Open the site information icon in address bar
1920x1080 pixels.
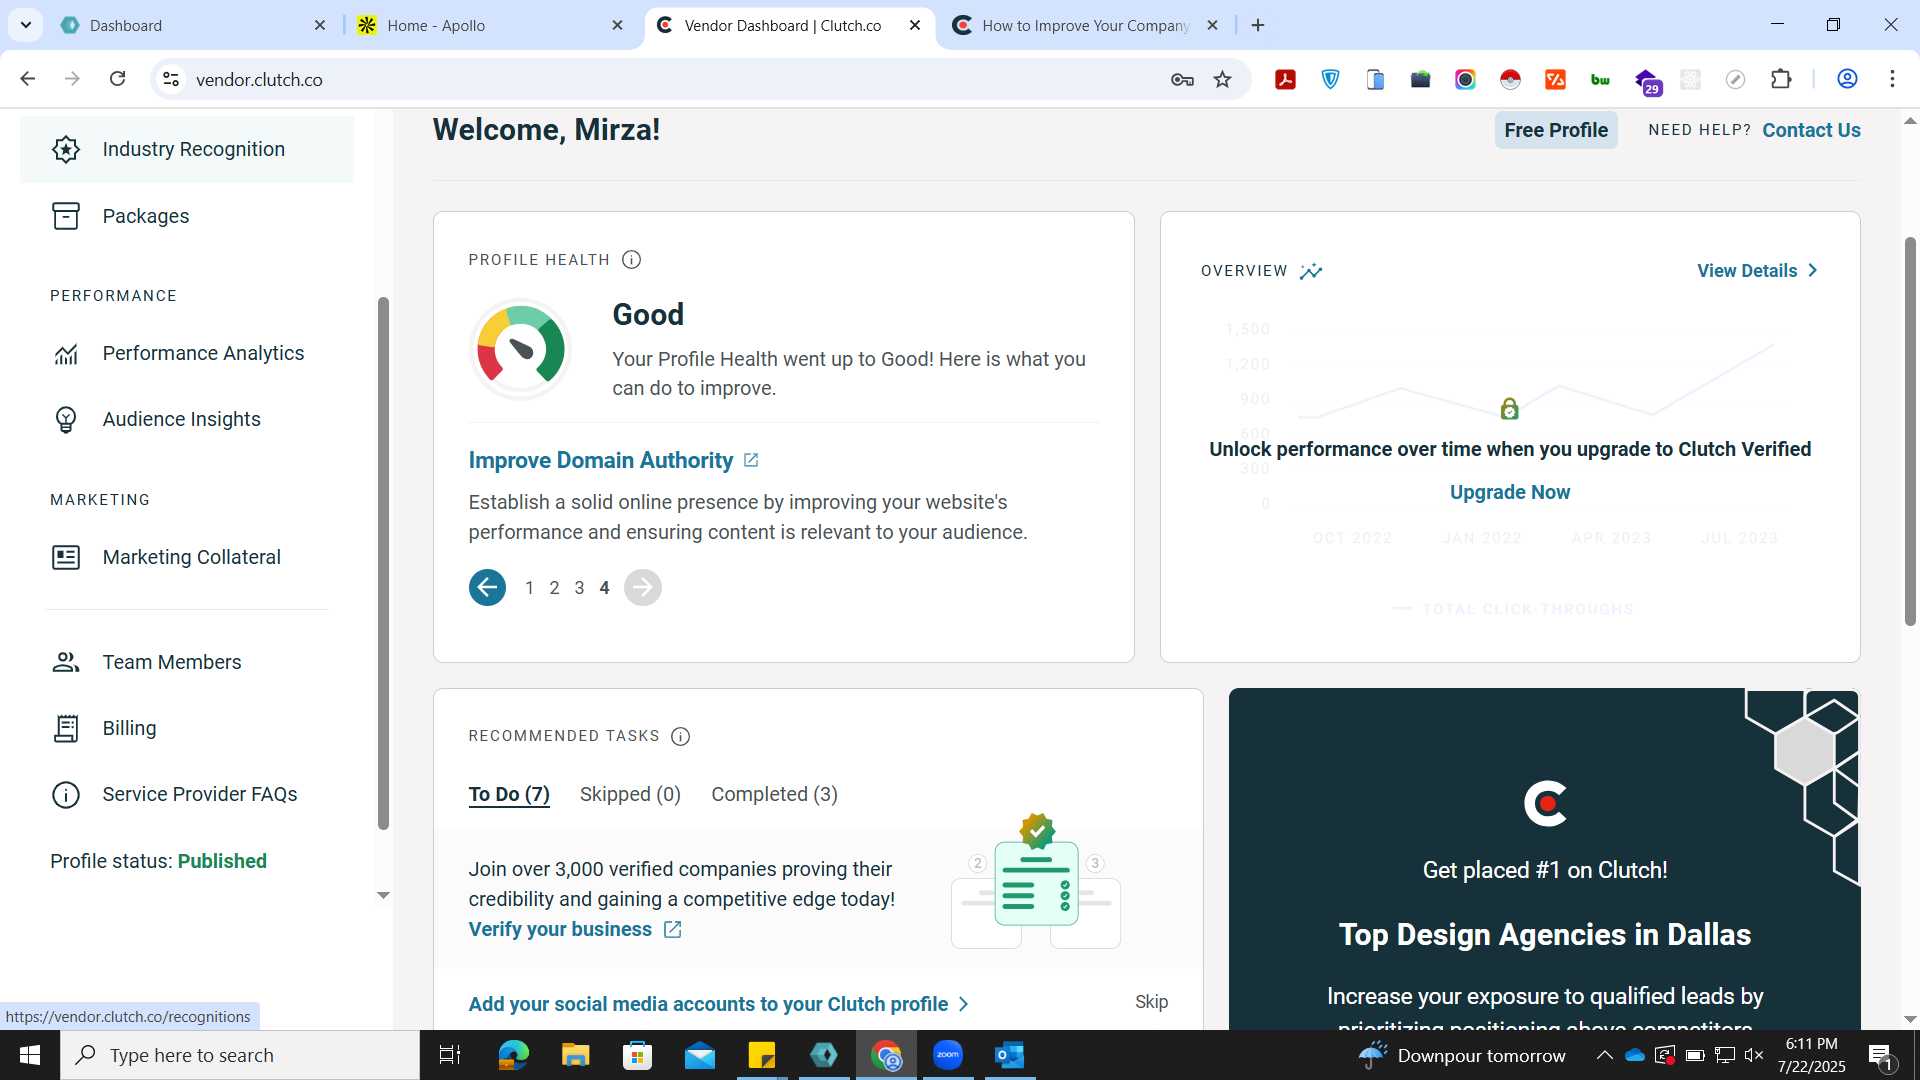click(171, 79)
